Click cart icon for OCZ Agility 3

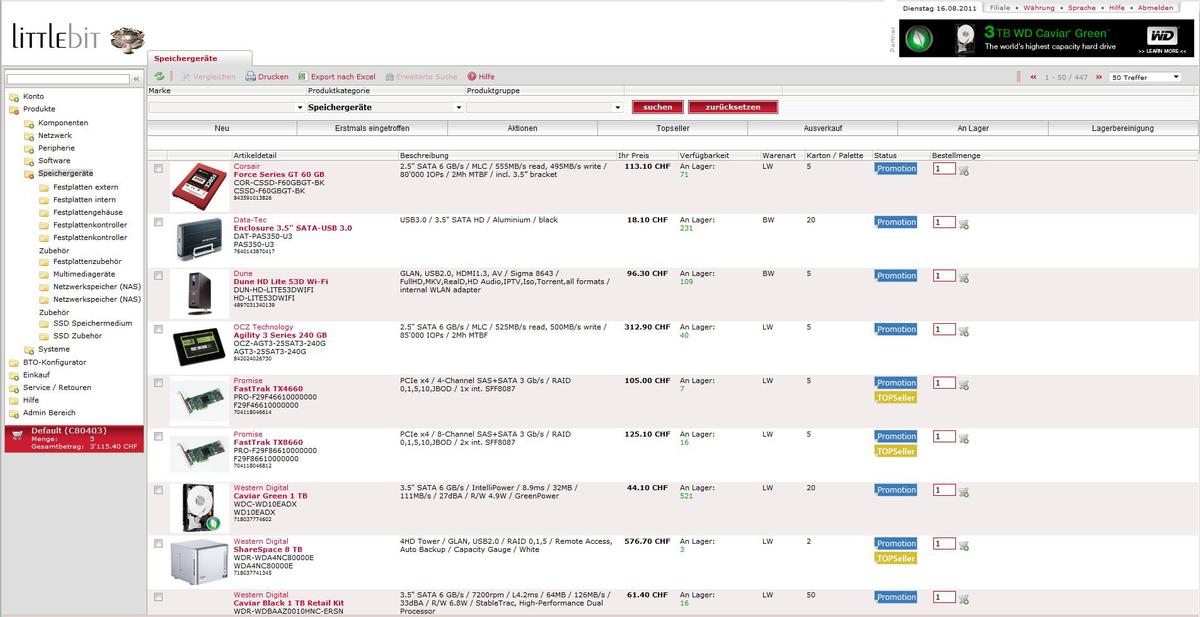coord(964,330)
